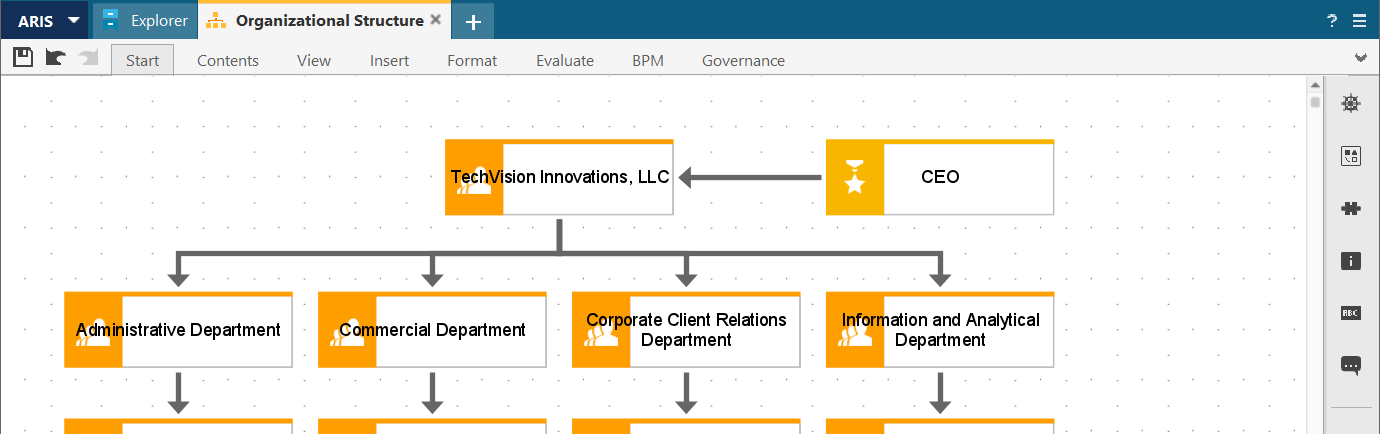The width and height of the screenshot is (1380, 434).
Task: Open the Start ribbon tab
Action: coord(143,60)
